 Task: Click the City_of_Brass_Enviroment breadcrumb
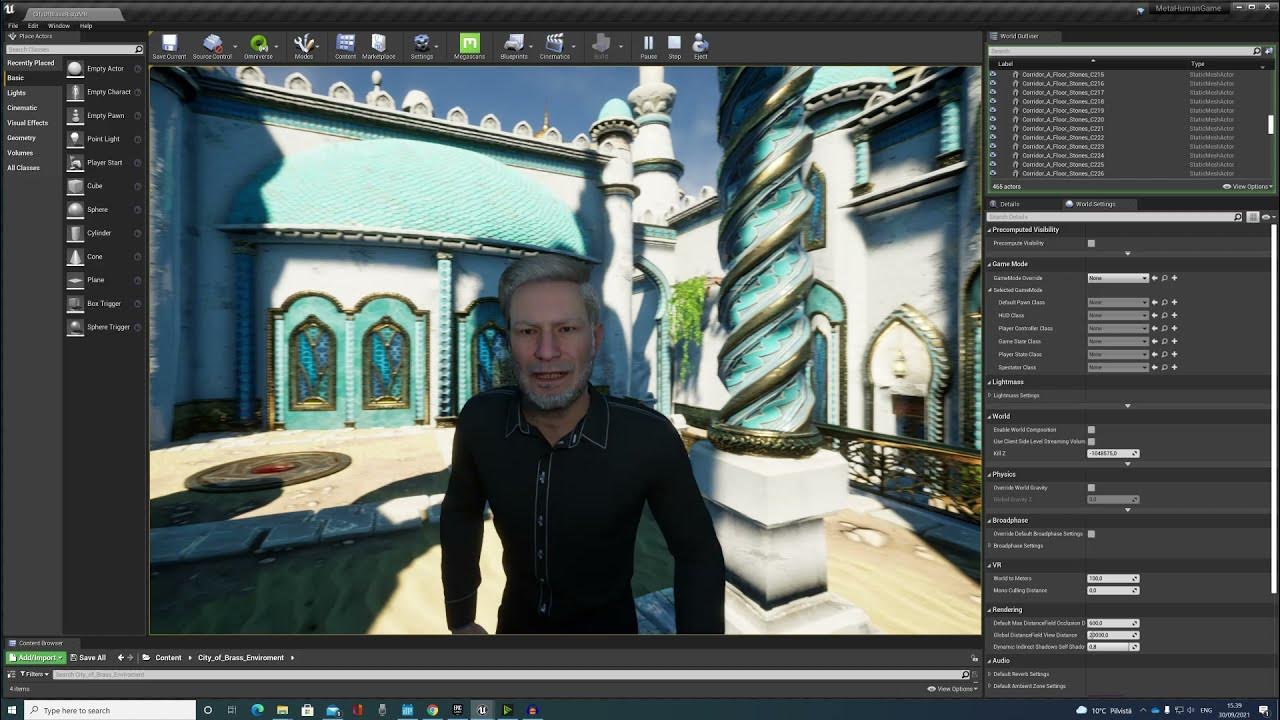tap(241, 658)
